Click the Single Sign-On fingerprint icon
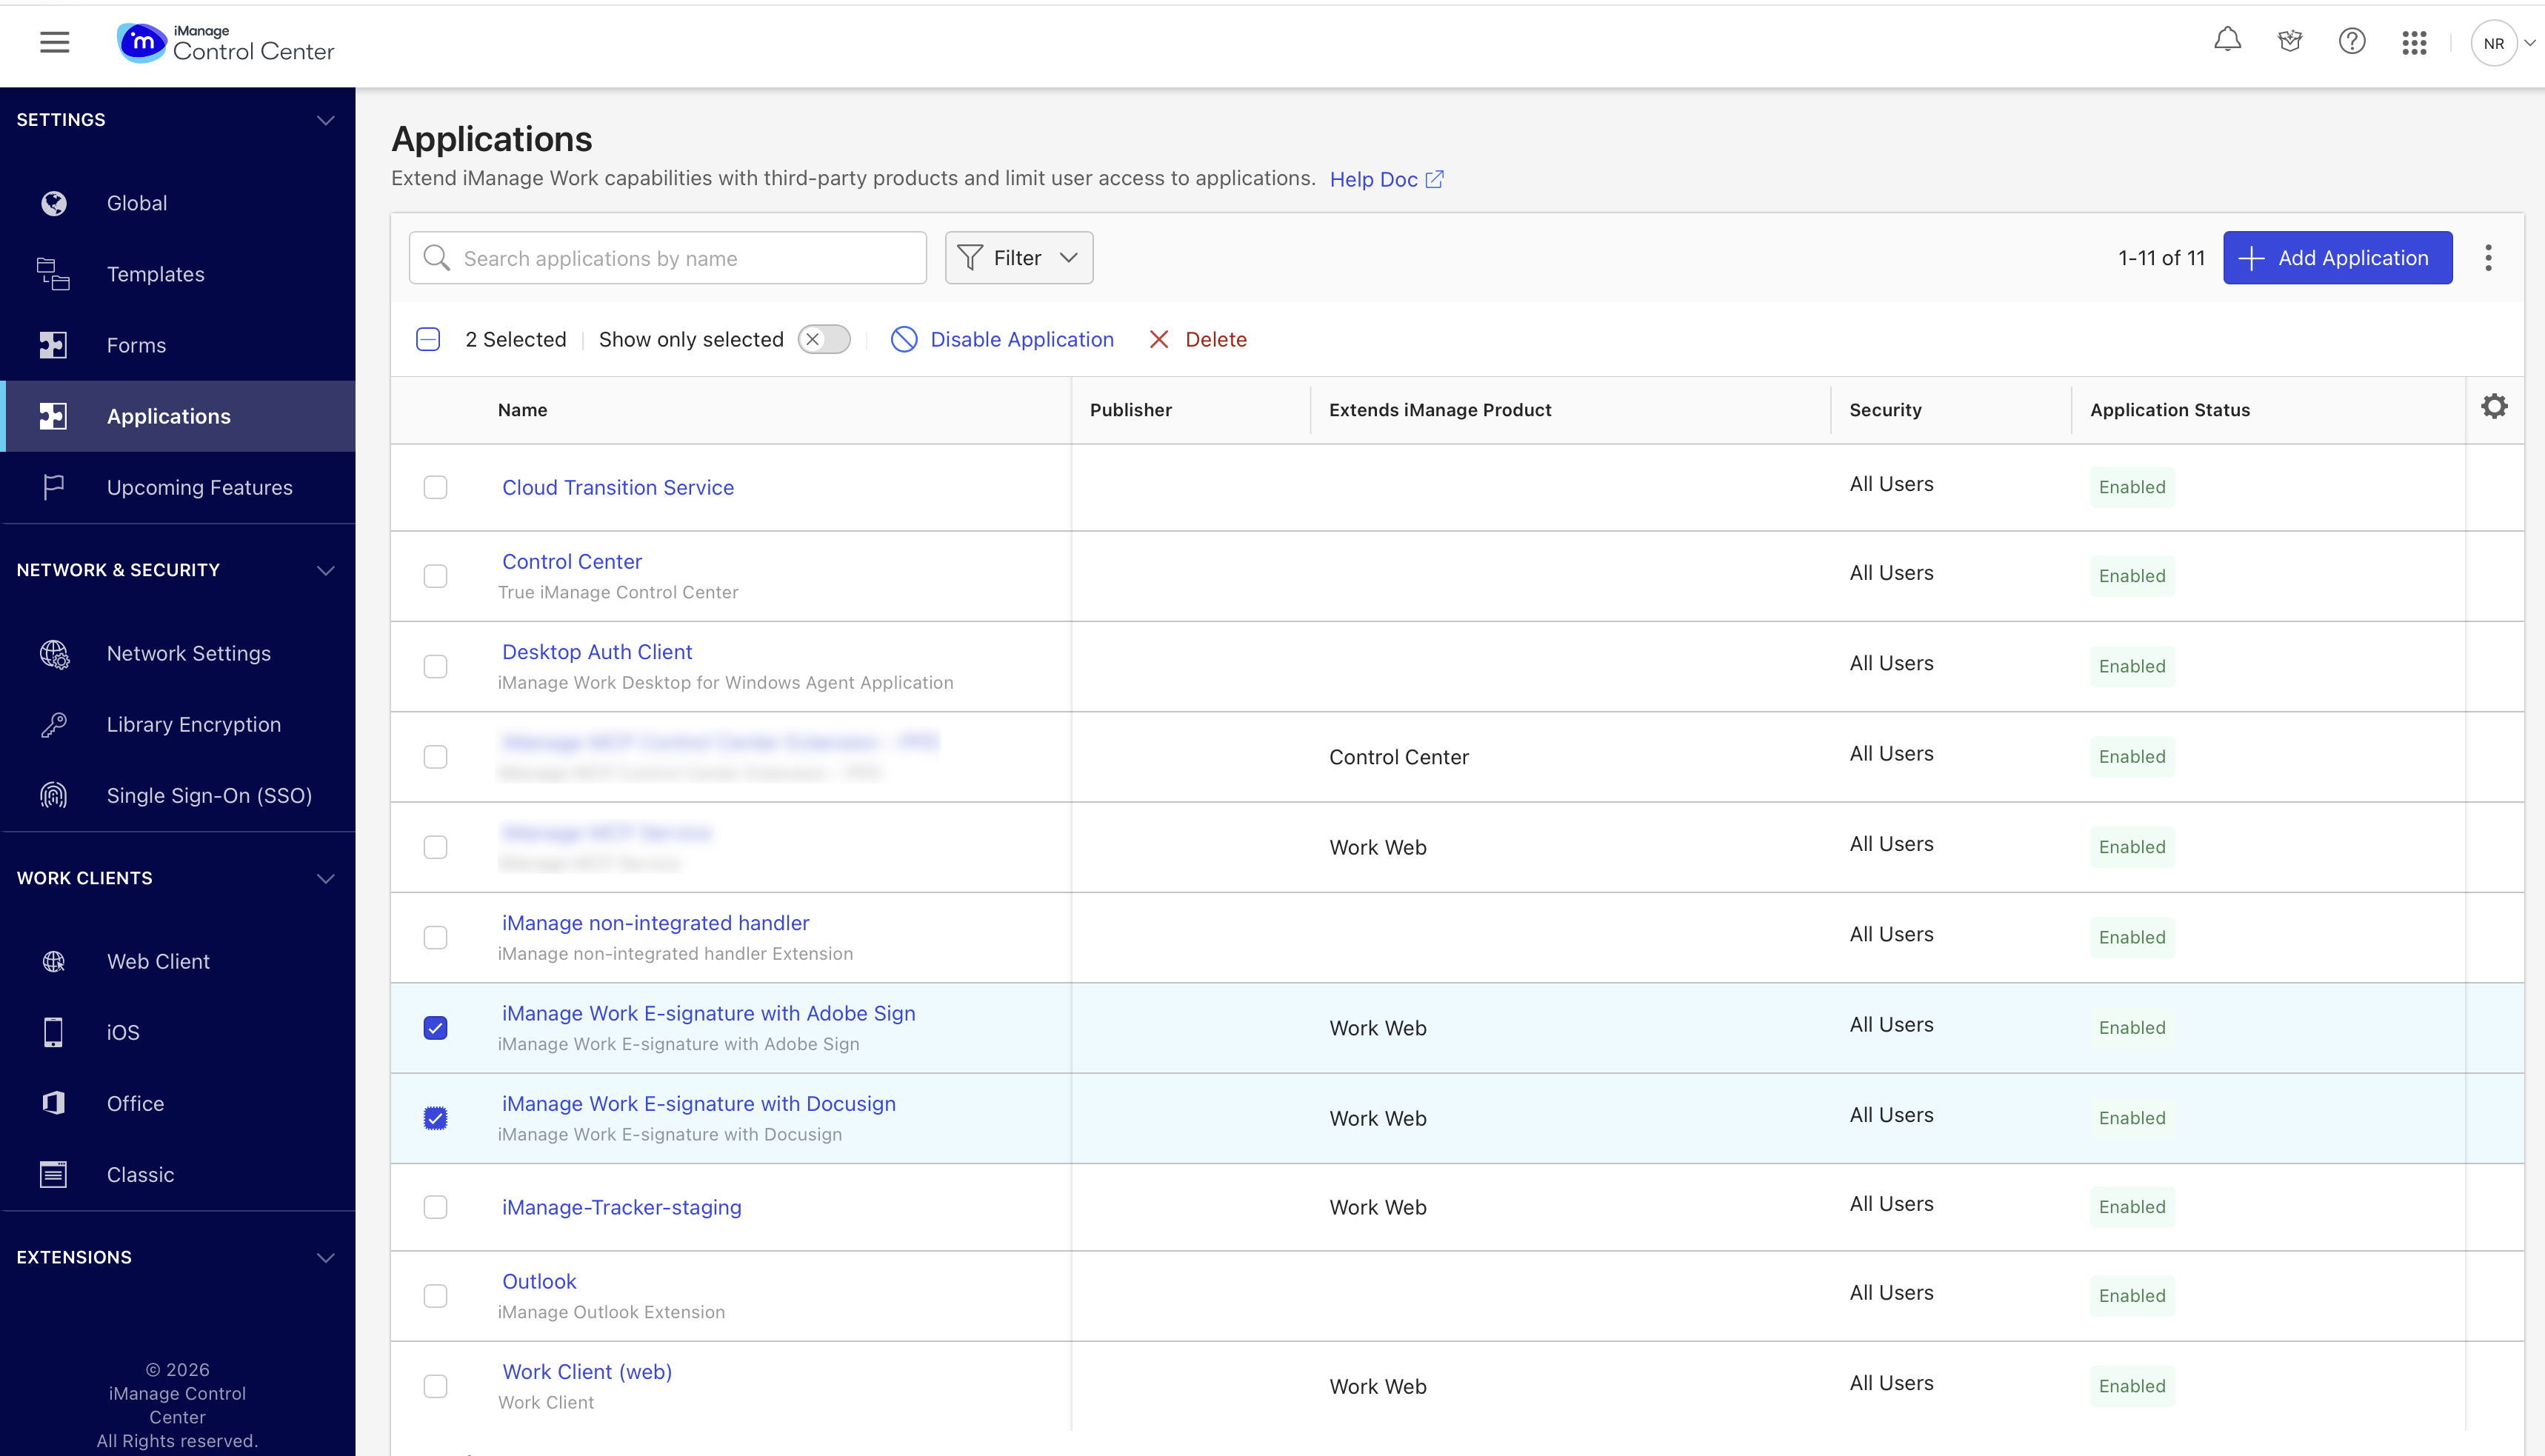Screen dimensions: 2545x1456 click(54, 796)
